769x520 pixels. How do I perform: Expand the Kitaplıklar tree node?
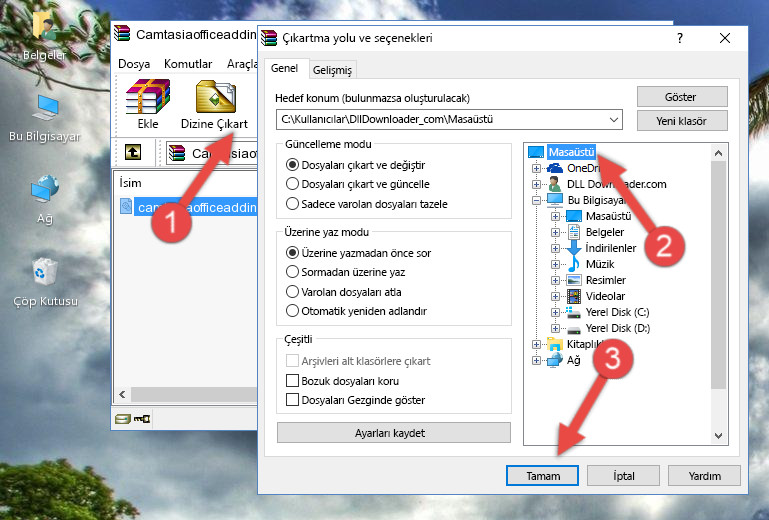[x=536, y=344]
